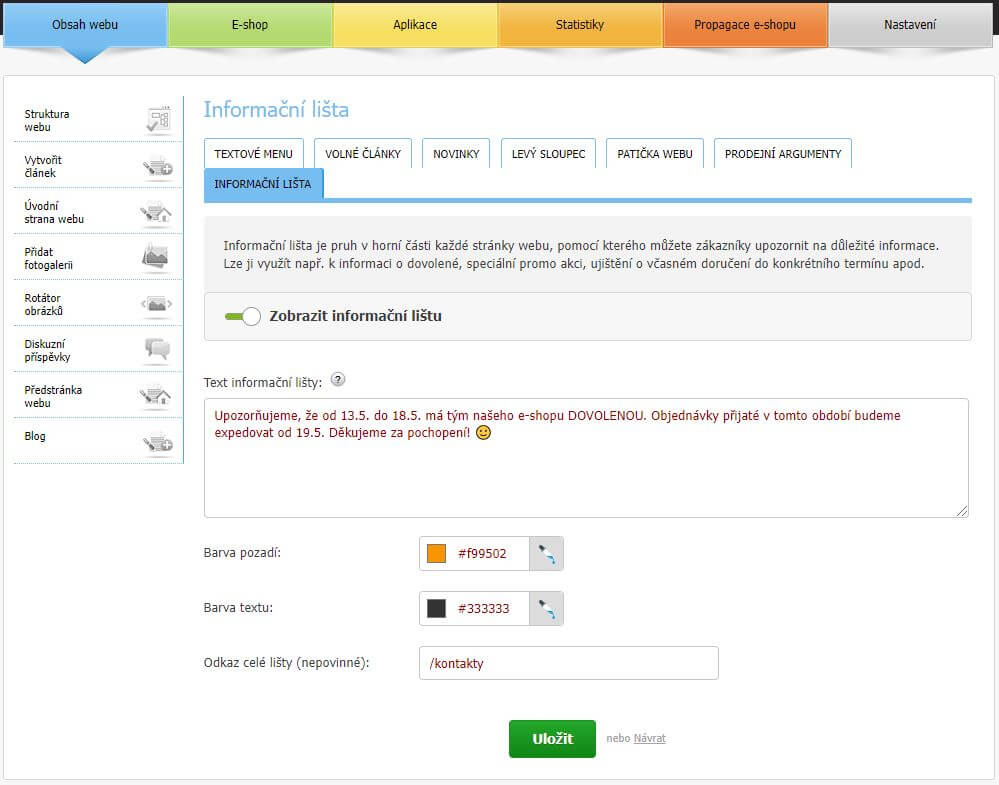Image resolution: width=999 pixels, height=785 pixels.
Task: Click Odkaz celé lišty (nepovinné) label
Action: pyautogui.click(x=286, y=663)
